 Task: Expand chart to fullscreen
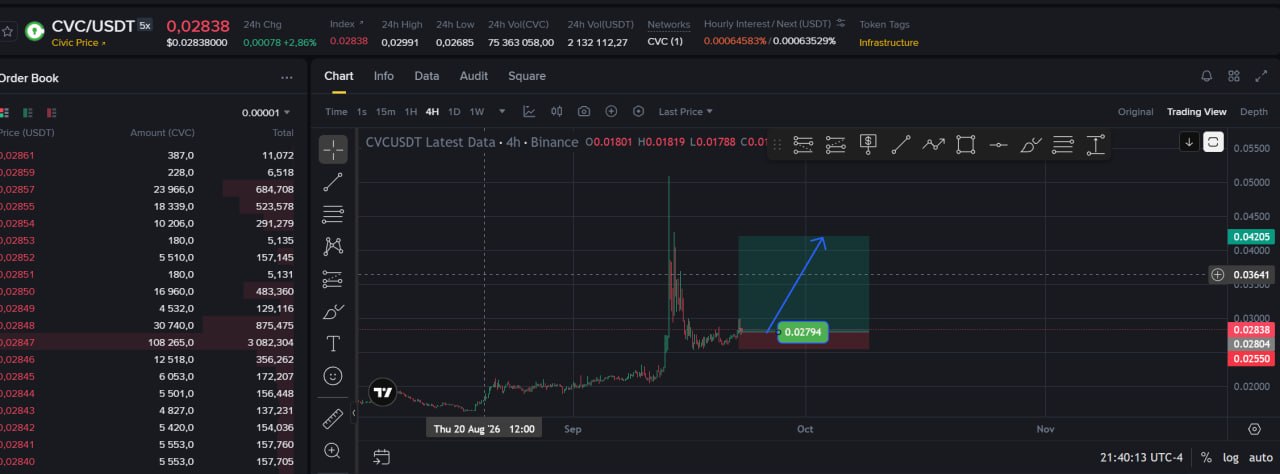pyautogui.click(x=1260, y=76)
